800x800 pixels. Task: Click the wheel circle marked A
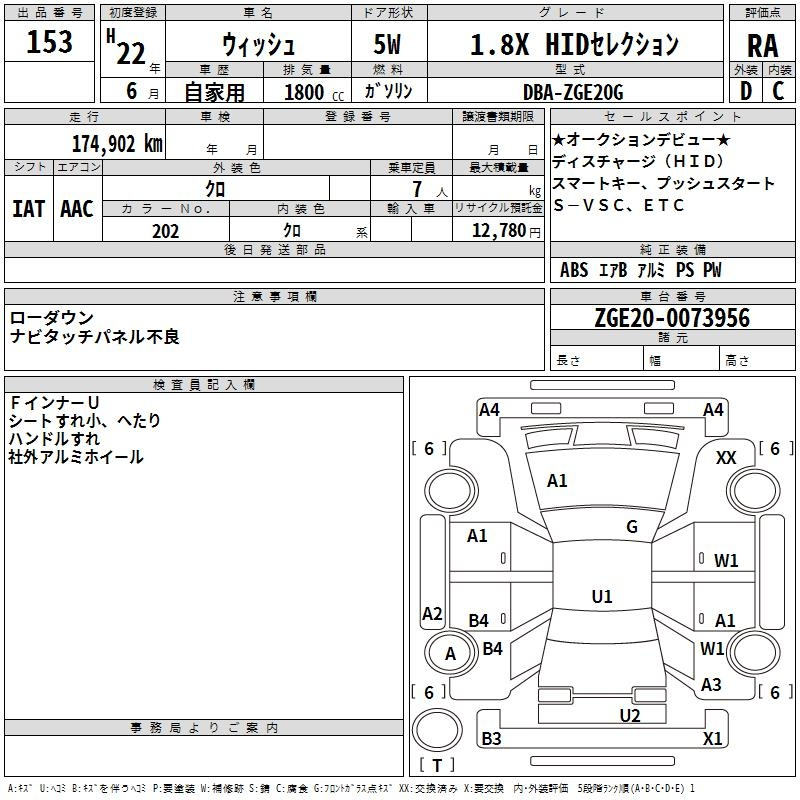[450, 654]
